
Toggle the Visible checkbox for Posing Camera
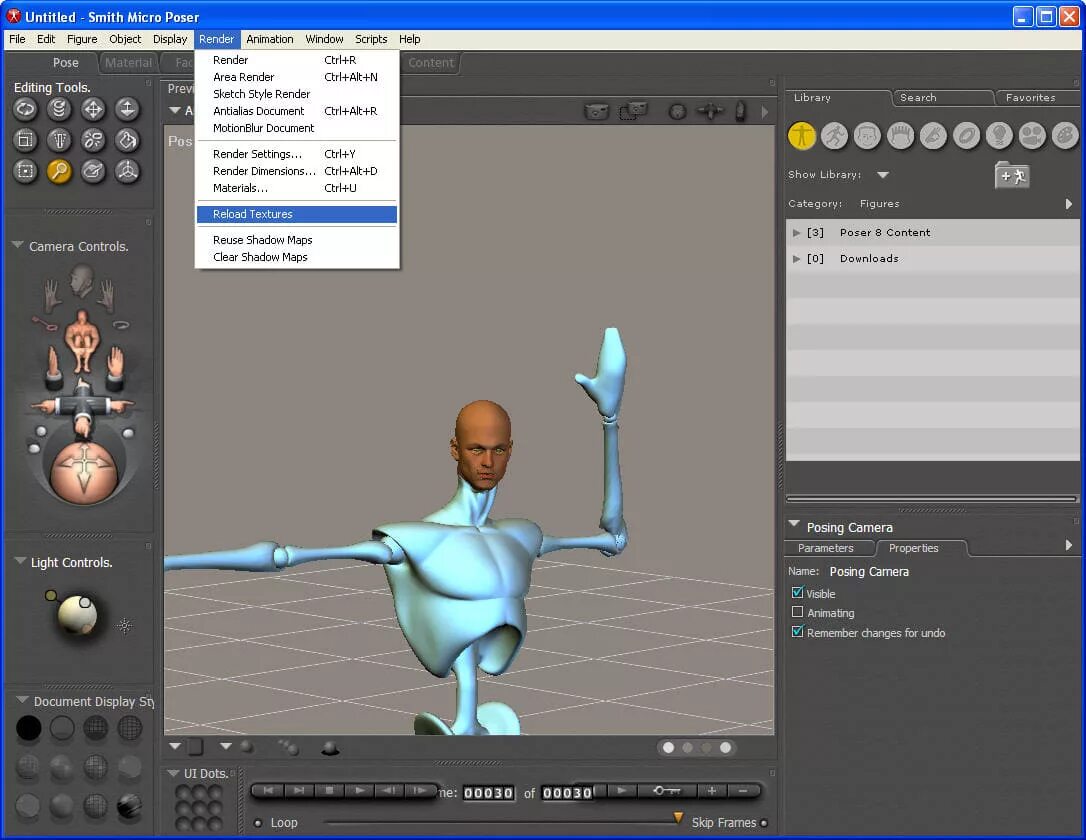click(798, 593)
